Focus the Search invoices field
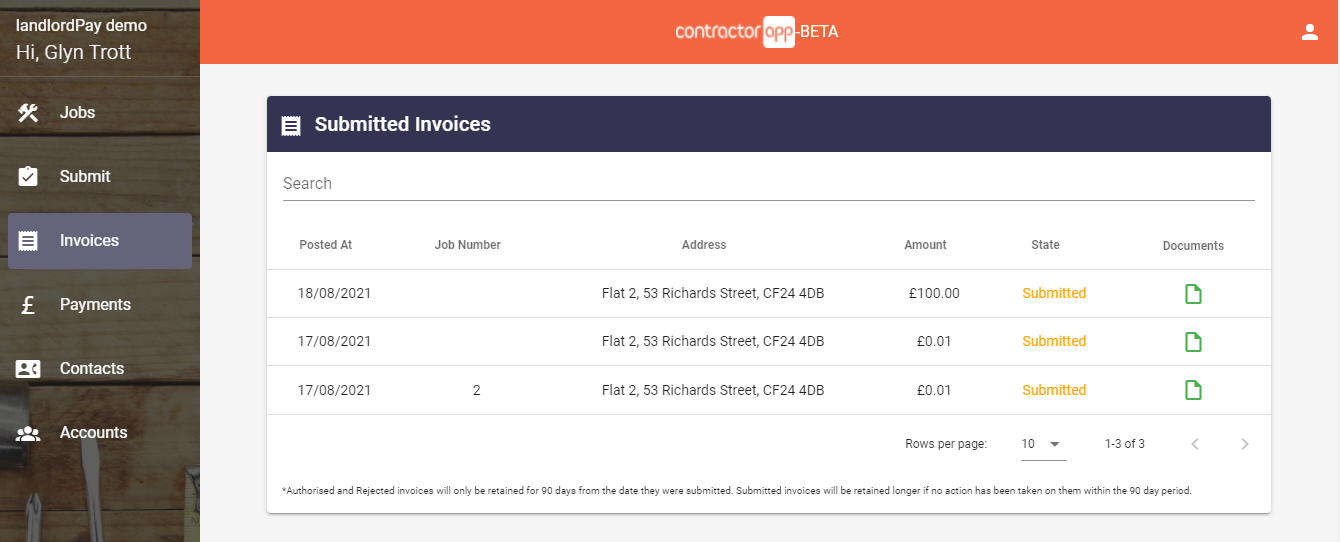Viewport: 1340px width, 542px height. (768, 184)
